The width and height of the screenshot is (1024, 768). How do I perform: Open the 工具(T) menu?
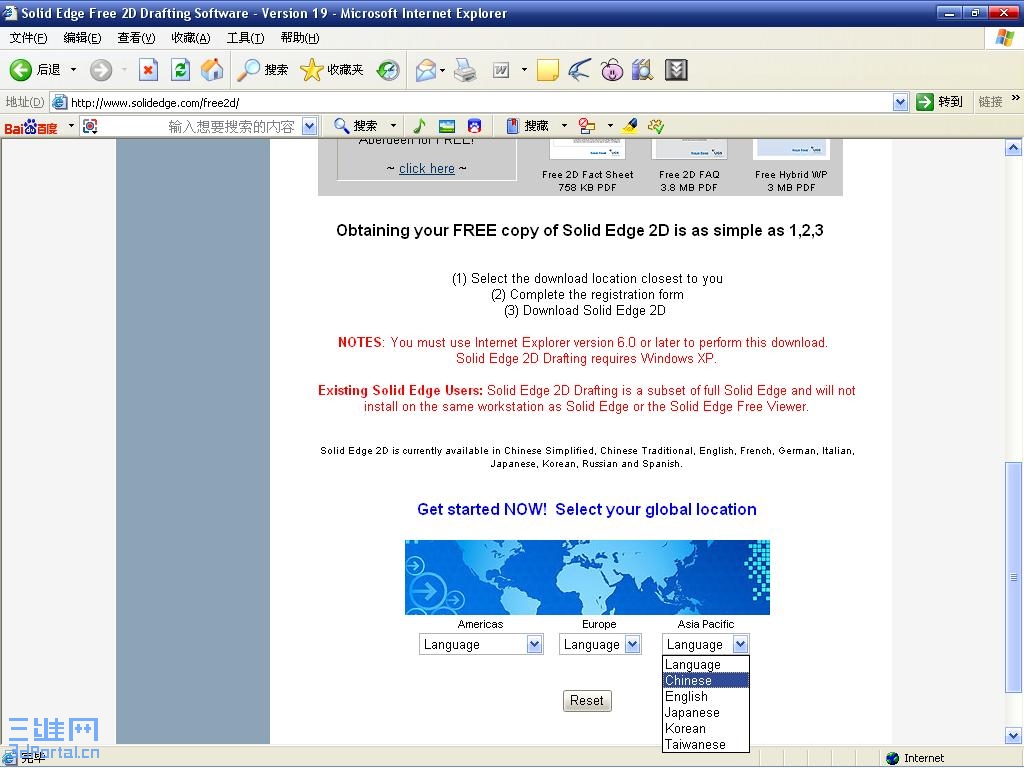click(x=246, y=38)
